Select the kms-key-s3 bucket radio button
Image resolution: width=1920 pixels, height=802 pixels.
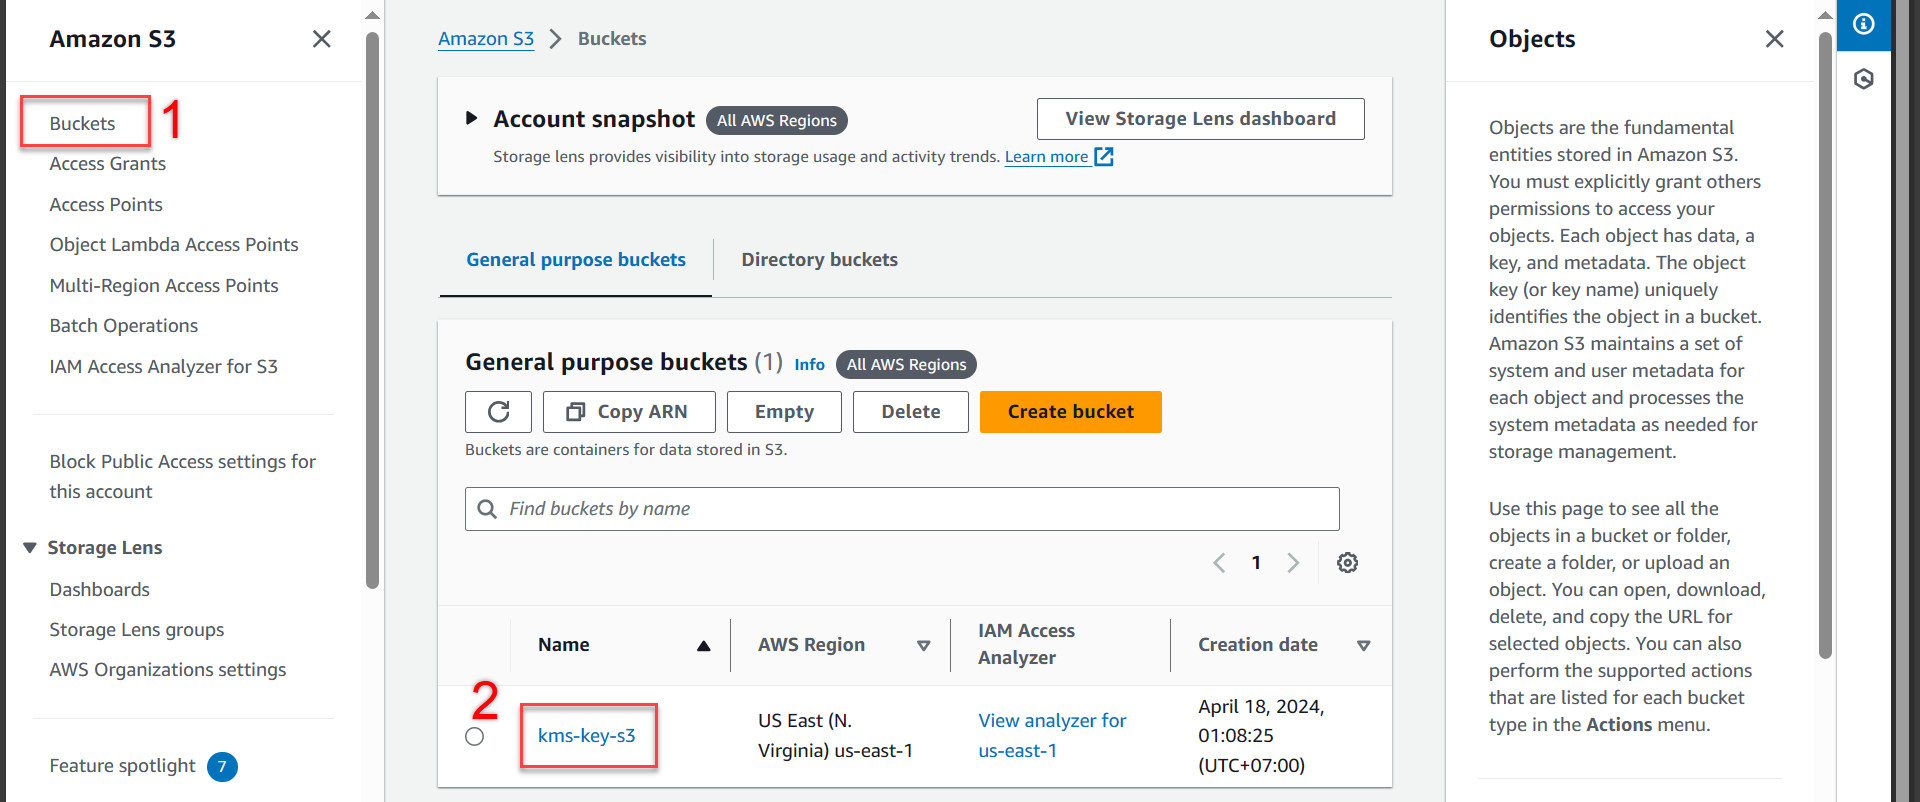tap(475, 737)
